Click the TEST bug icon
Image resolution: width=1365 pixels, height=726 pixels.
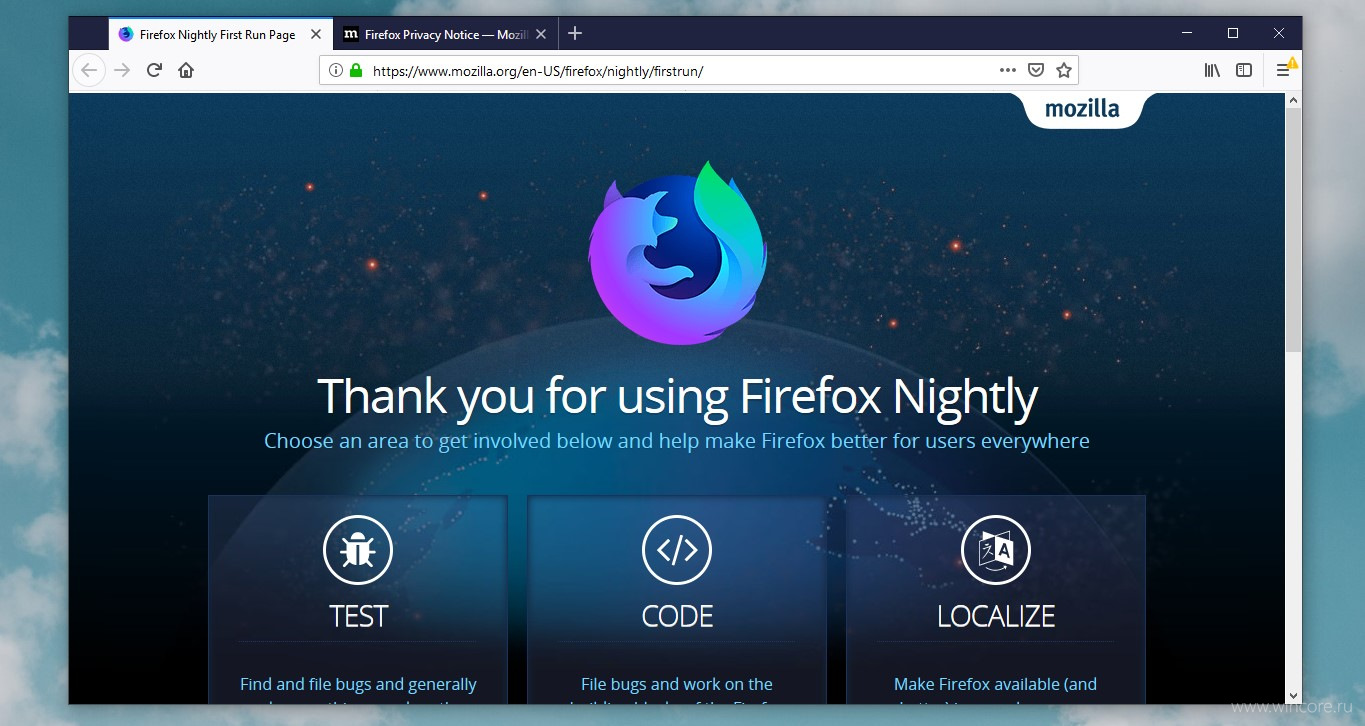pyautogui.click(x=358, y=549)
